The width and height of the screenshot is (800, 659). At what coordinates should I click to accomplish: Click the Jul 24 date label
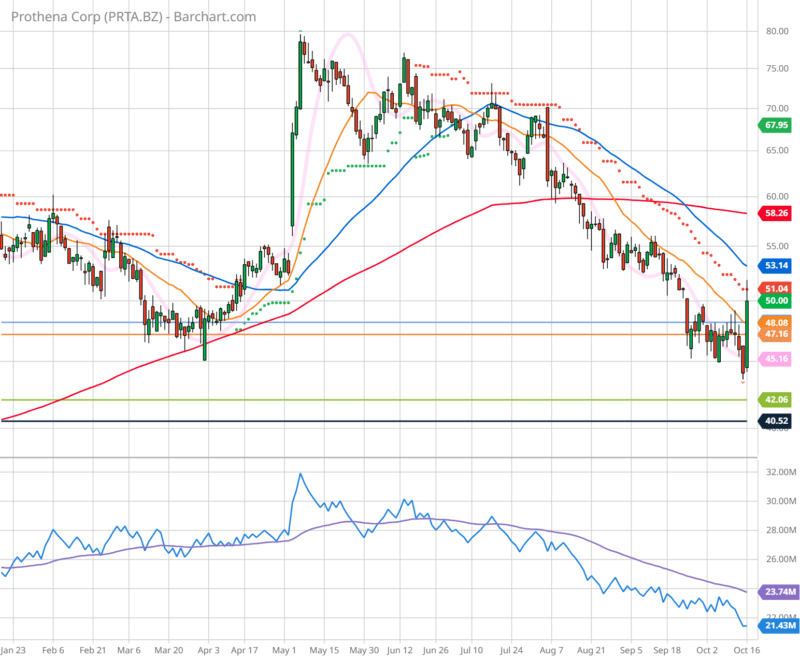tap(511, 650)
